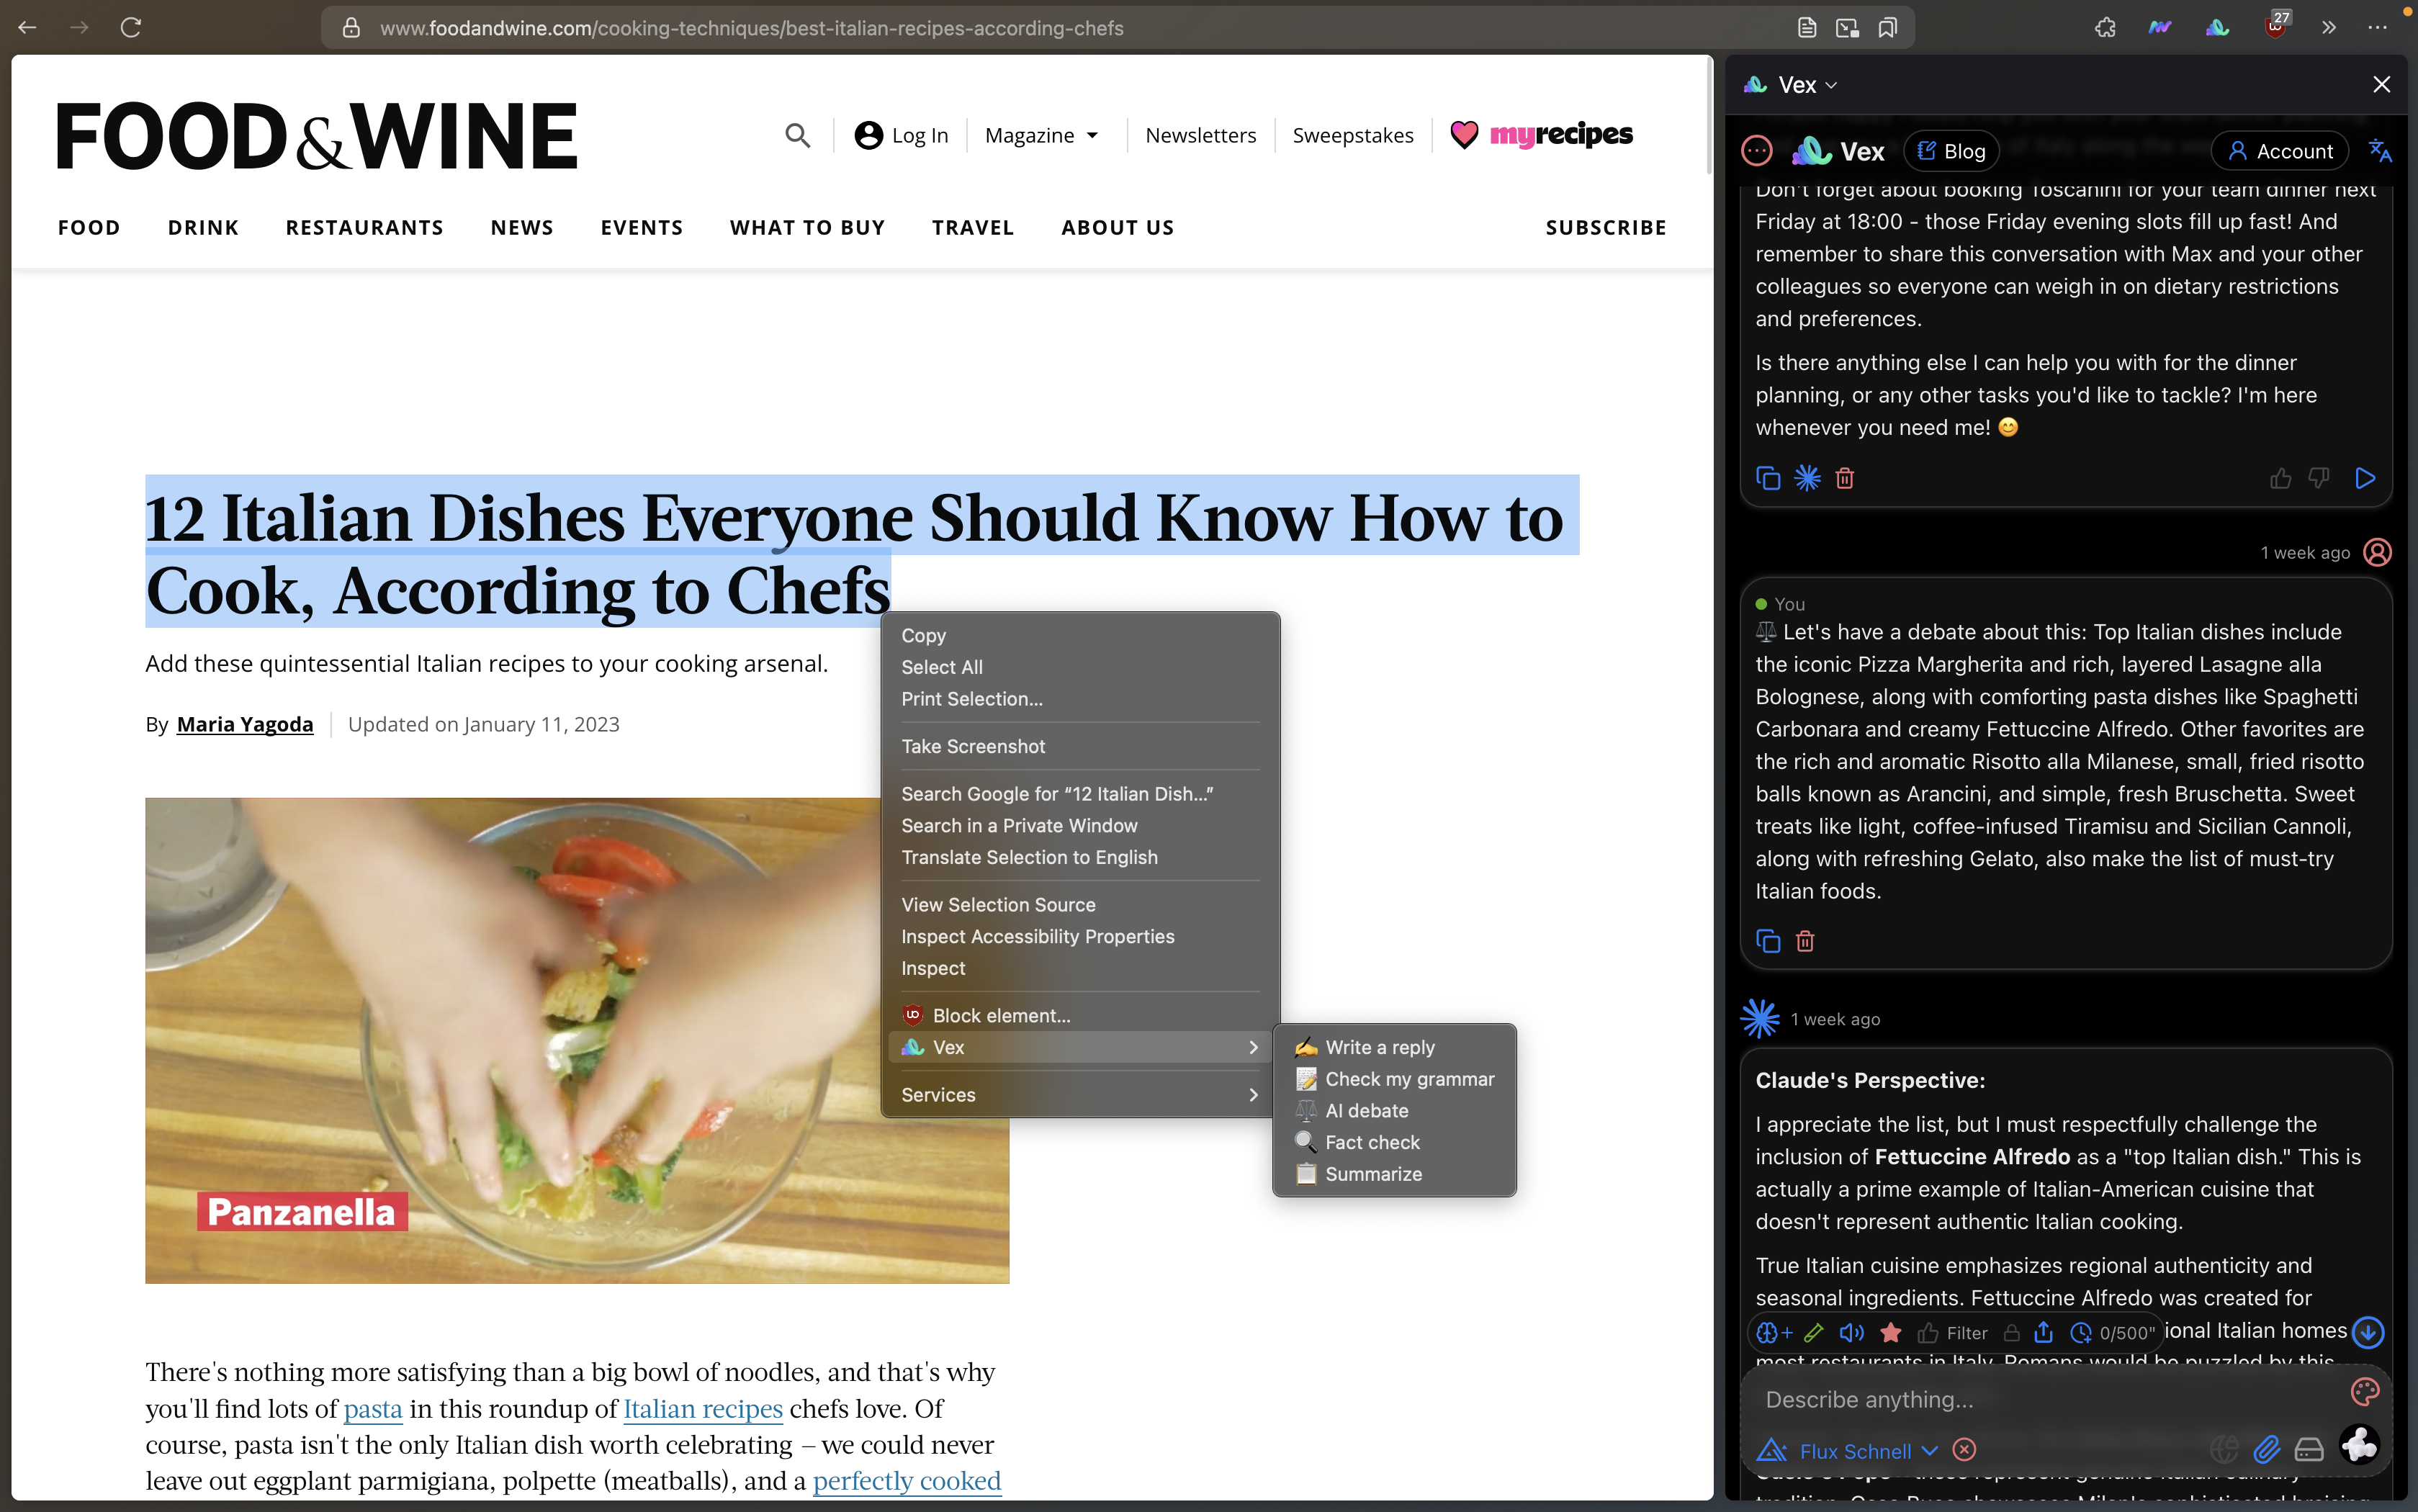Choose 'Fact check' in the Vex submenu
The height and width of the screenshot is (1512, 2418).
click(x=1394, y=1143)
